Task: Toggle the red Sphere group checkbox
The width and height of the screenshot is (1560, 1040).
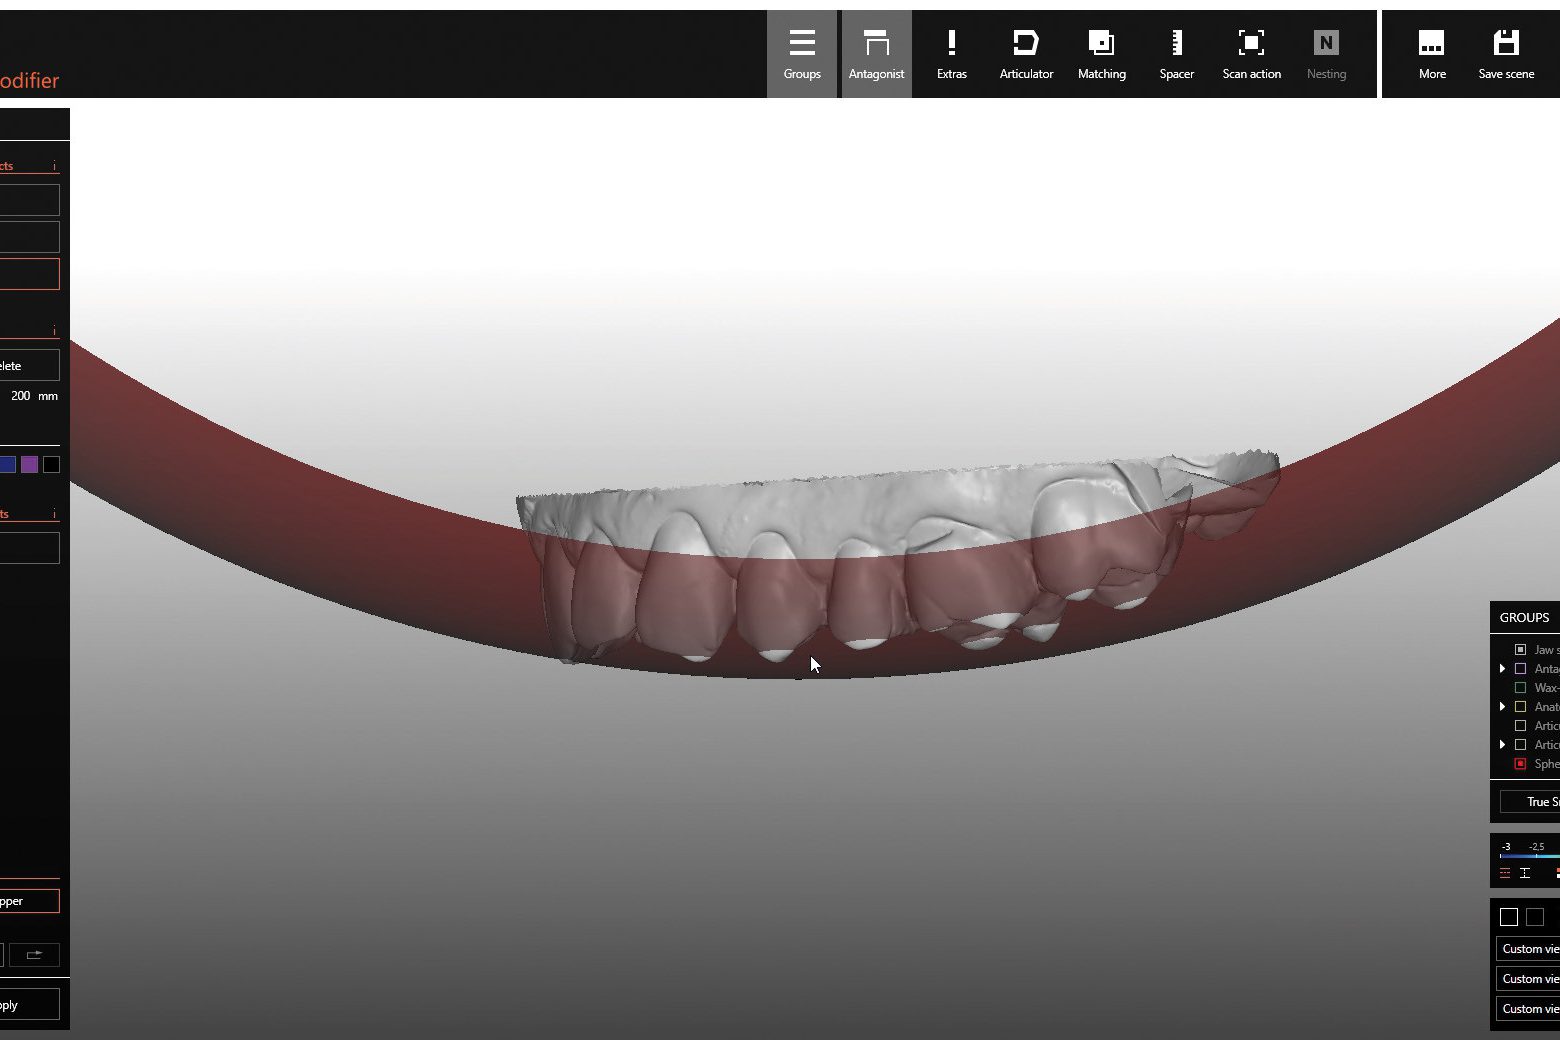Action: click(1520, 764)
